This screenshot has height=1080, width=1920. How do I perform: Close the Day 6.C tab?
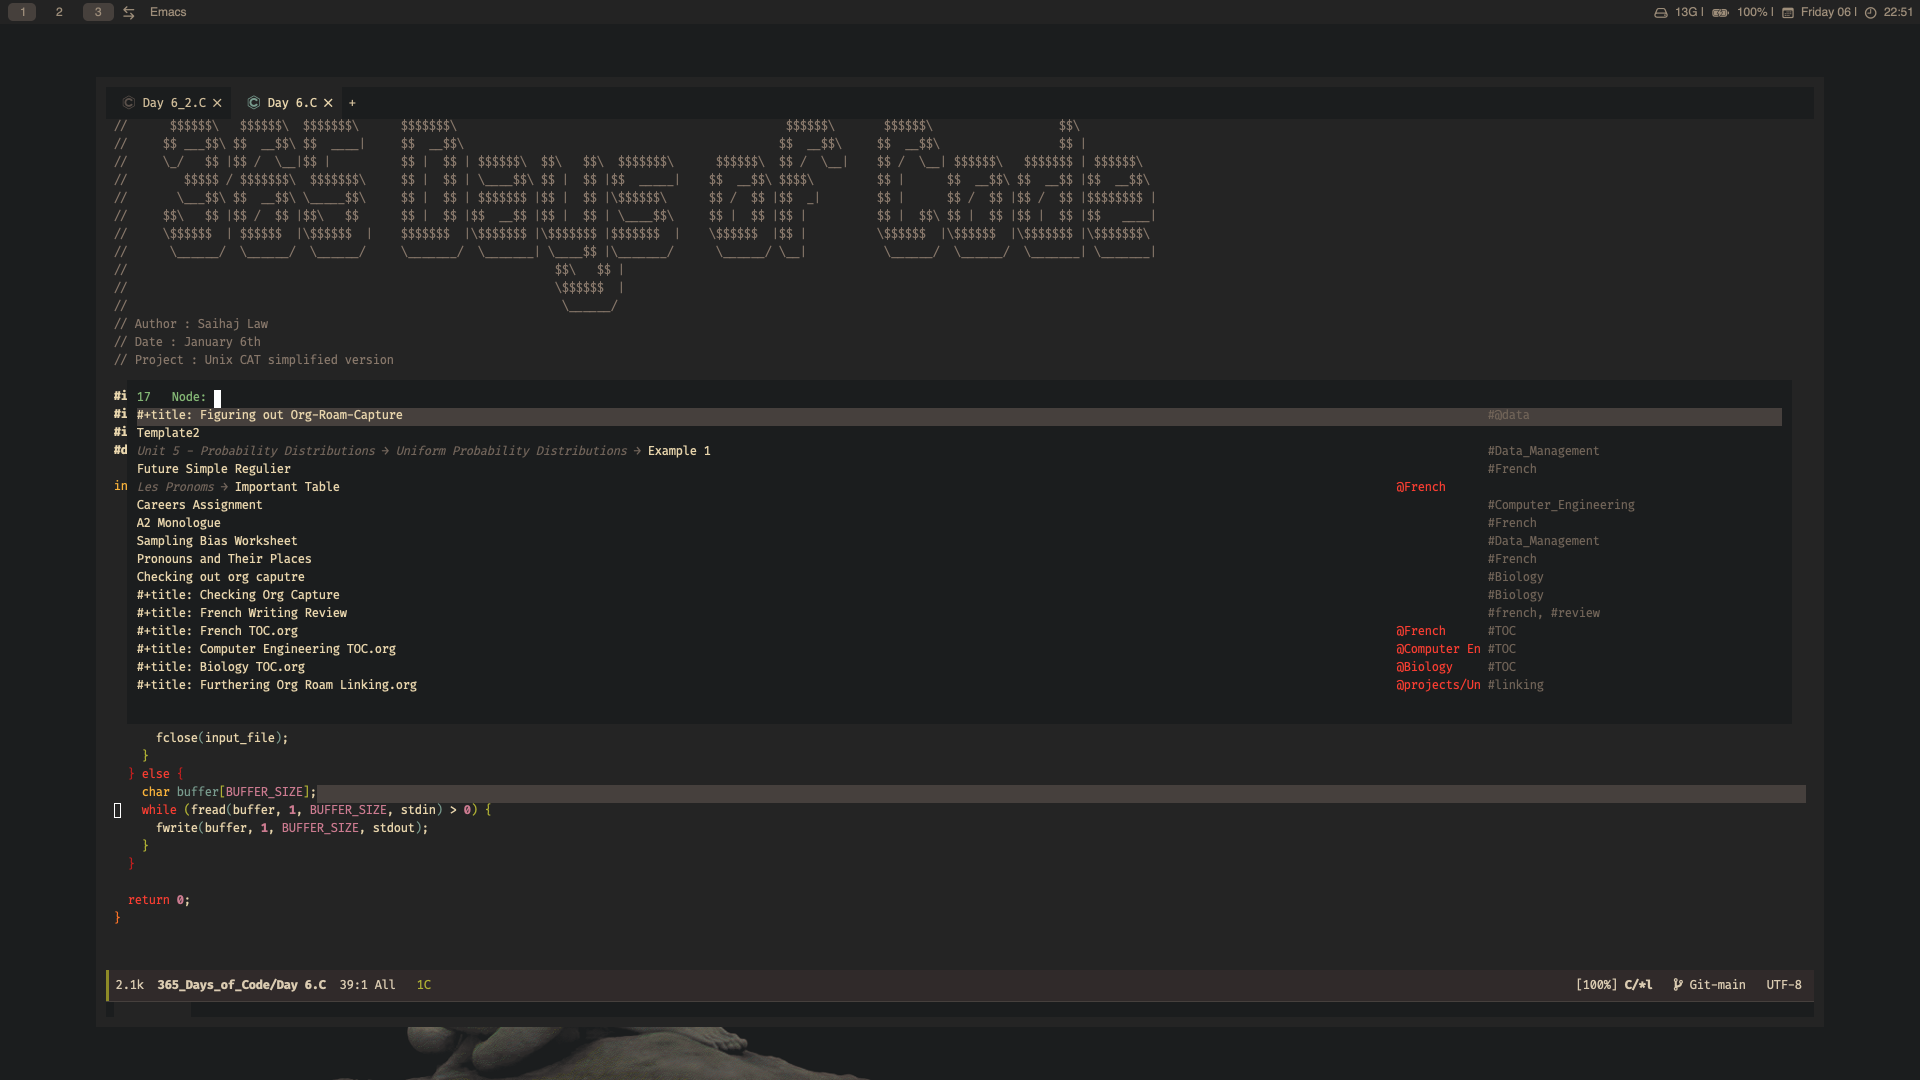[x=328, y=103]
